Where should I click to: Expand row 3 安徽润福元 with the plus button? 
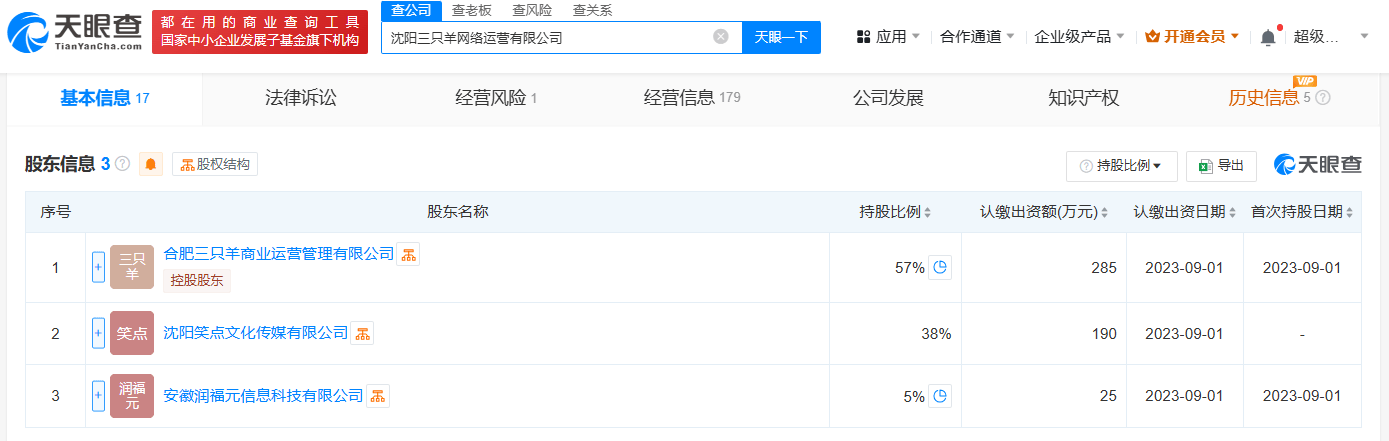click(x=98, y=396)
